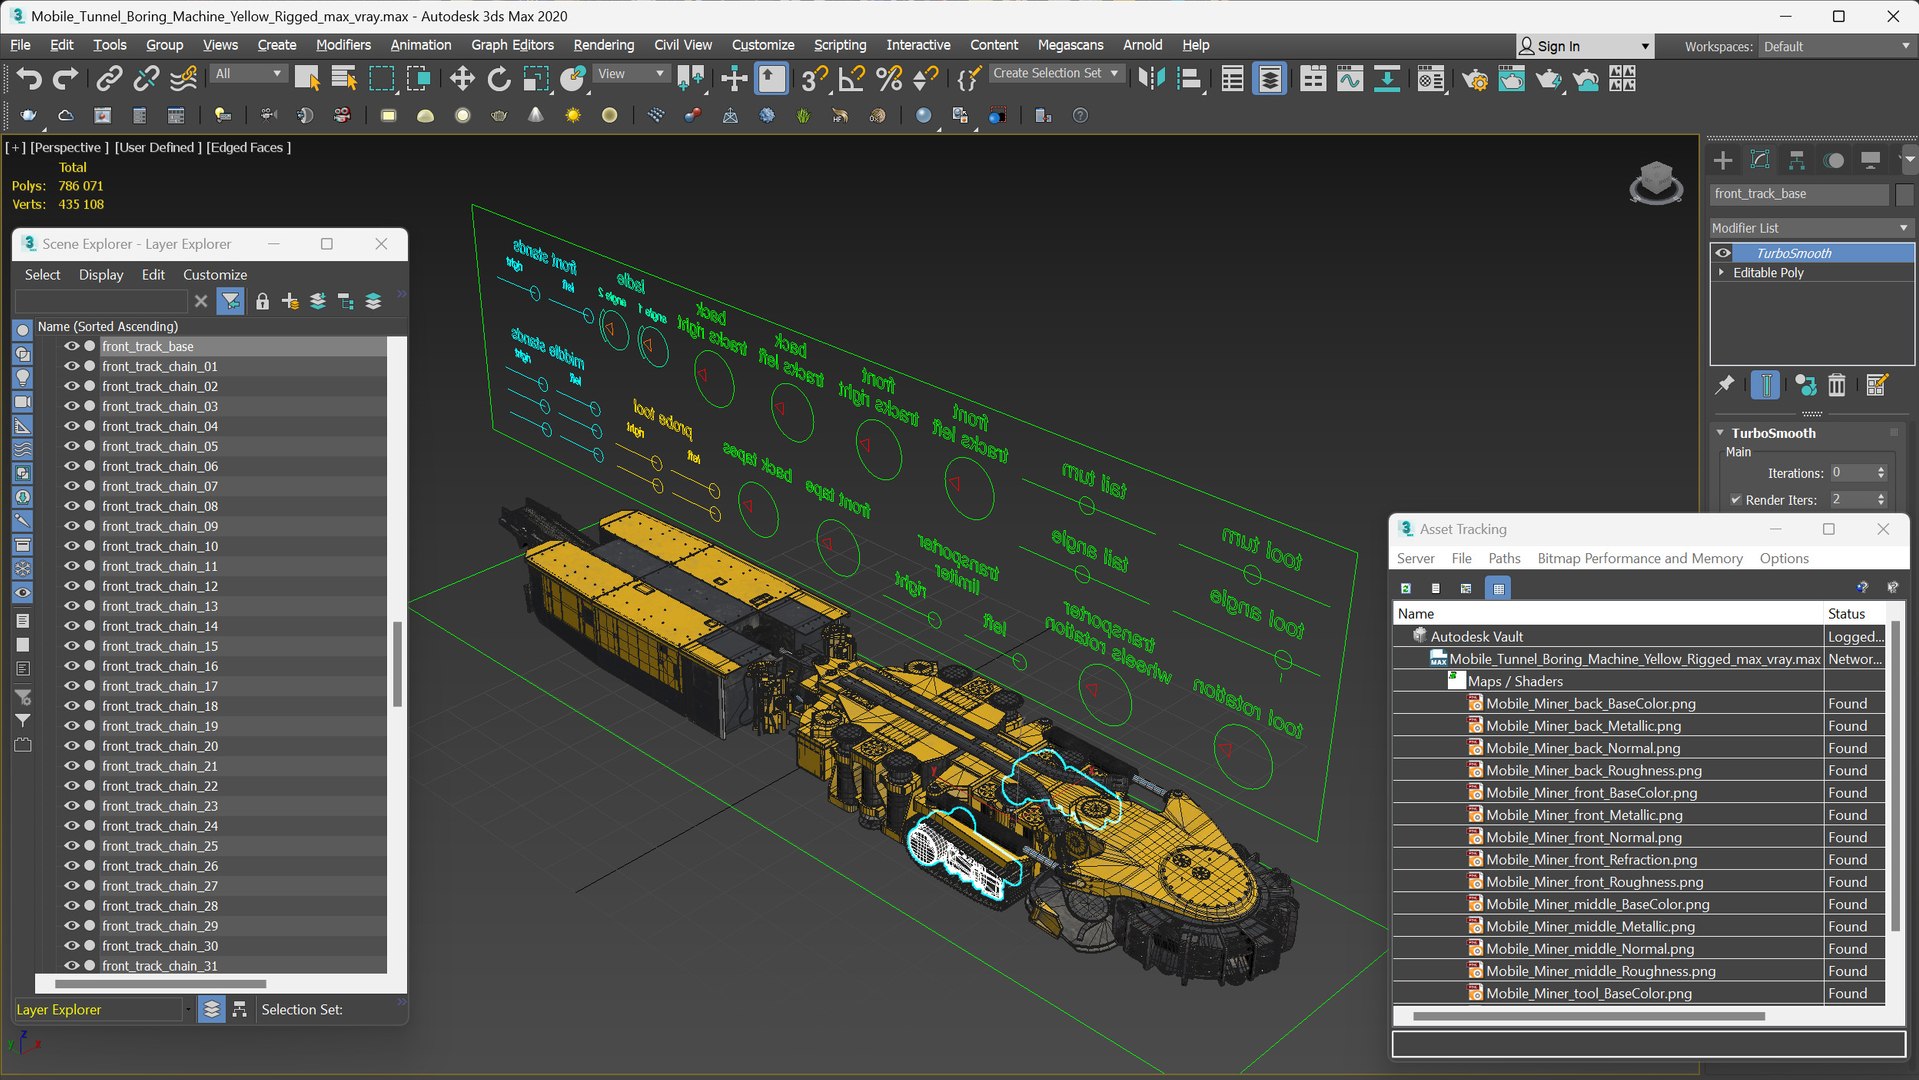Viewport: 1919px width, 1080px height.
Task: Collapse the TurboSmooth rollout
Action: point(1720,433)
